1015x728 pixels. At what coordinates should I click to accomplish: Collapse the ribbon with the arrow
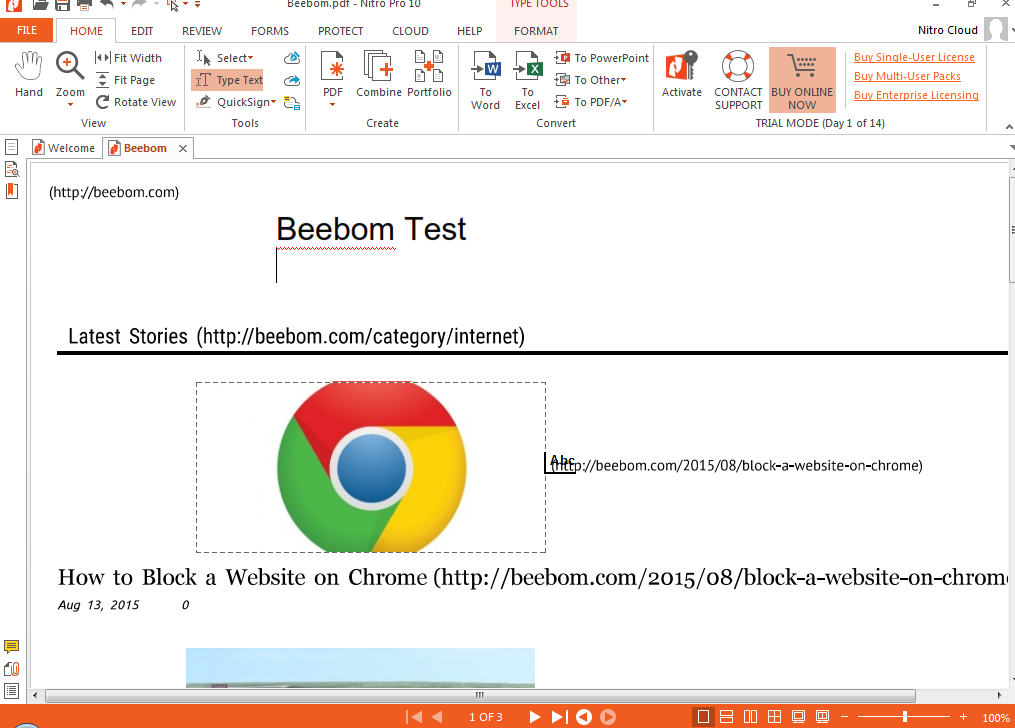[1009, 127]
